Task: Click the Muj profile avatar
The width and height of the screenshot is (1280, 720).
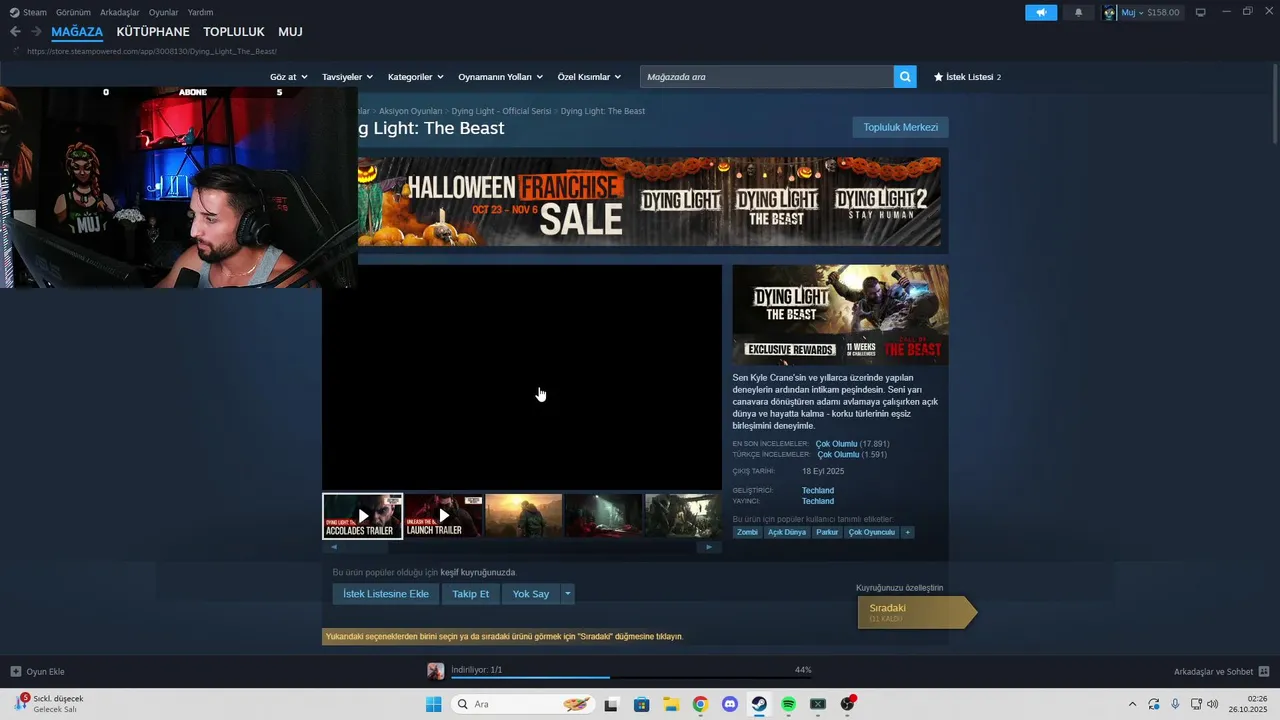Action: 1110,13
